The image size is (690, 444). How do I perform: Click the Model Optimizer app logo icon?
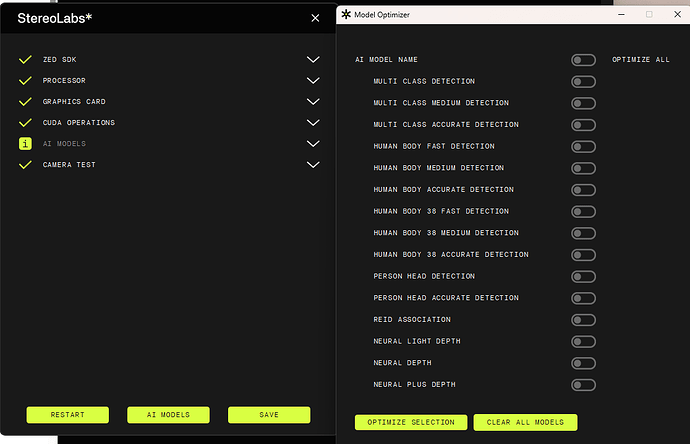point(346,15)
